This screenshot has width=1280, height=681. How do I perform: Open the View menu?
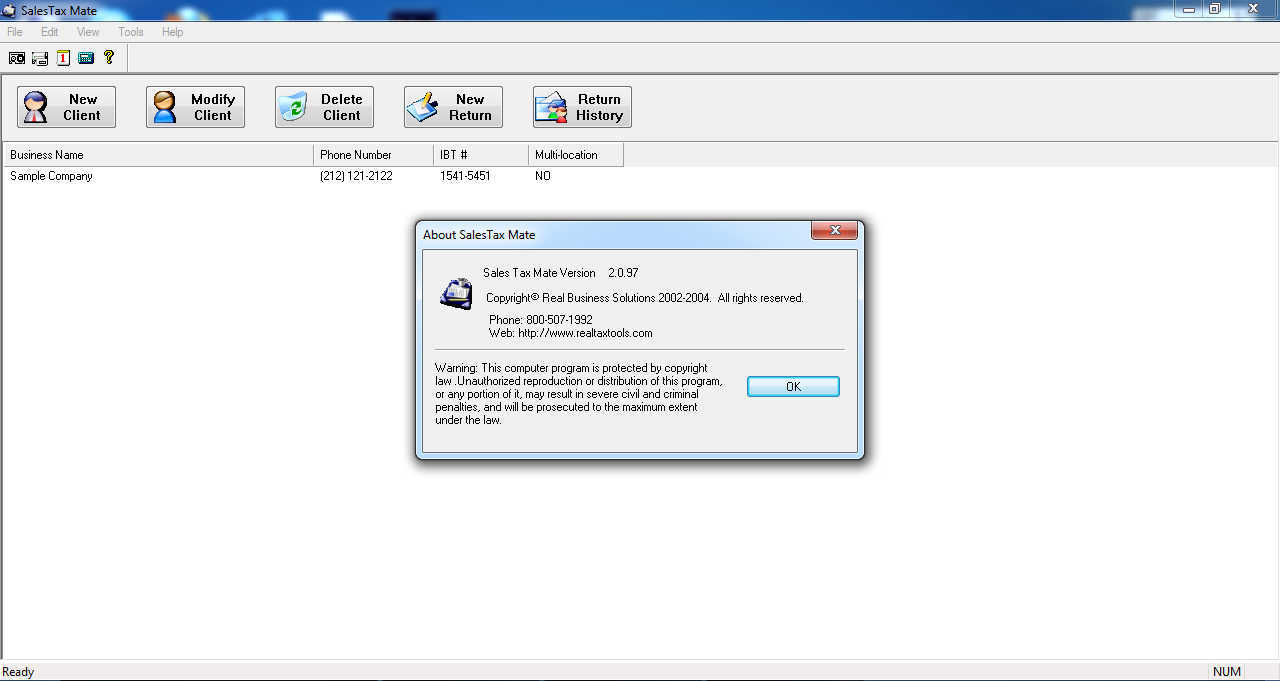[88, 31]
